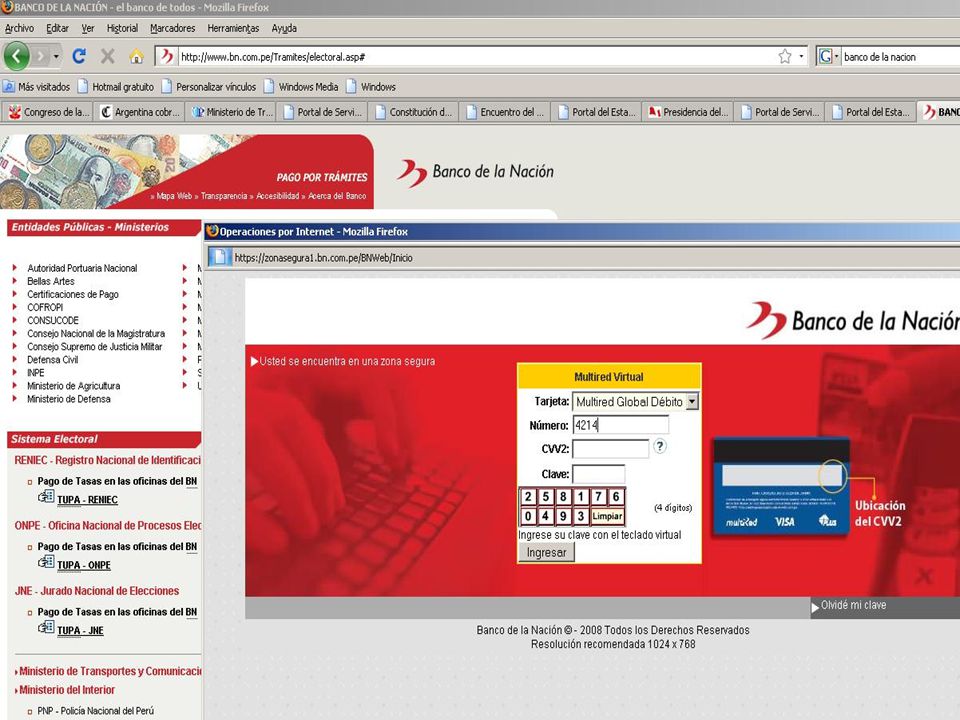Click virtual keypad digit 4
The image size is (960, 720).
click(x=546, y=516)
